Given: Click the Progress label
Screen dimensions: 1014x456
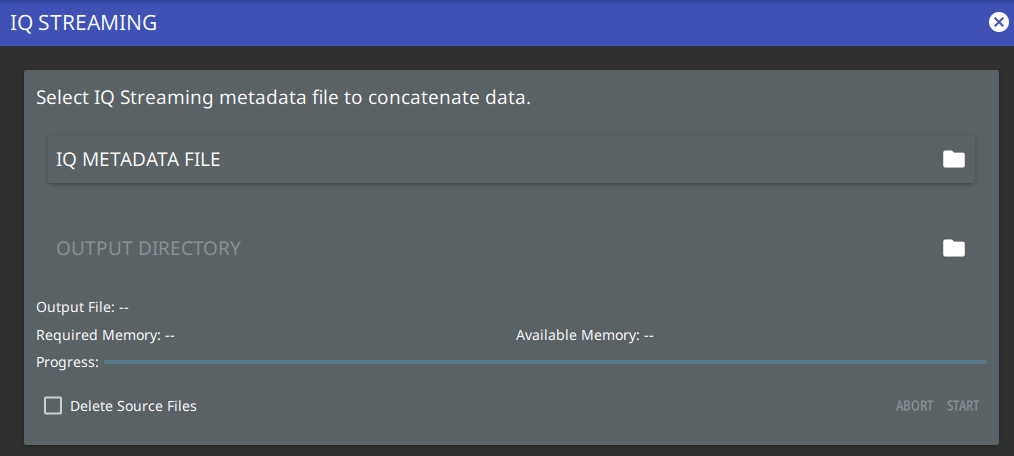Looking at the screenshot, I should pos(67,362).
